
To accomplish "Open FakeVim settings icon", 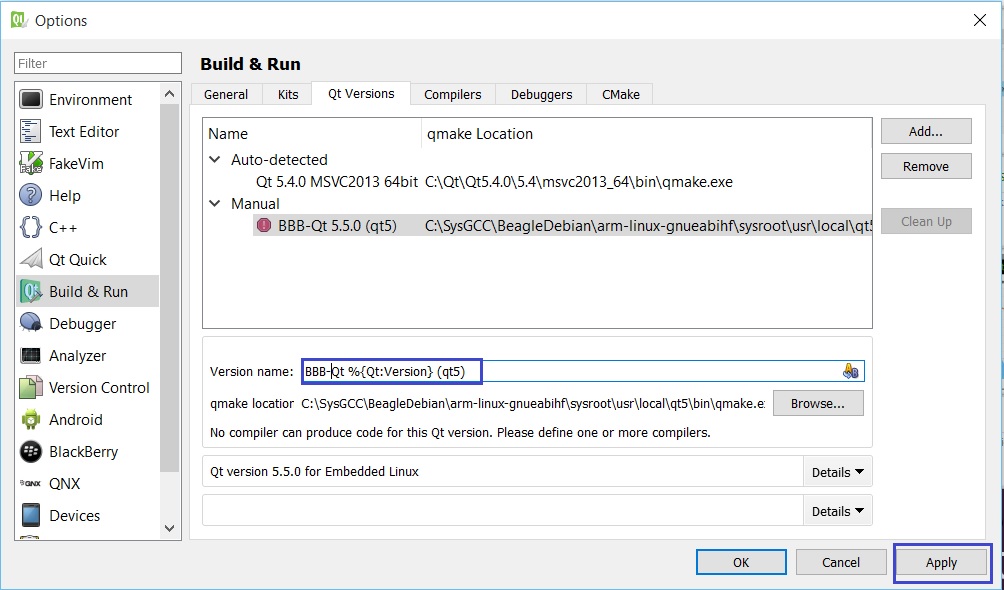I will (31, 163).
